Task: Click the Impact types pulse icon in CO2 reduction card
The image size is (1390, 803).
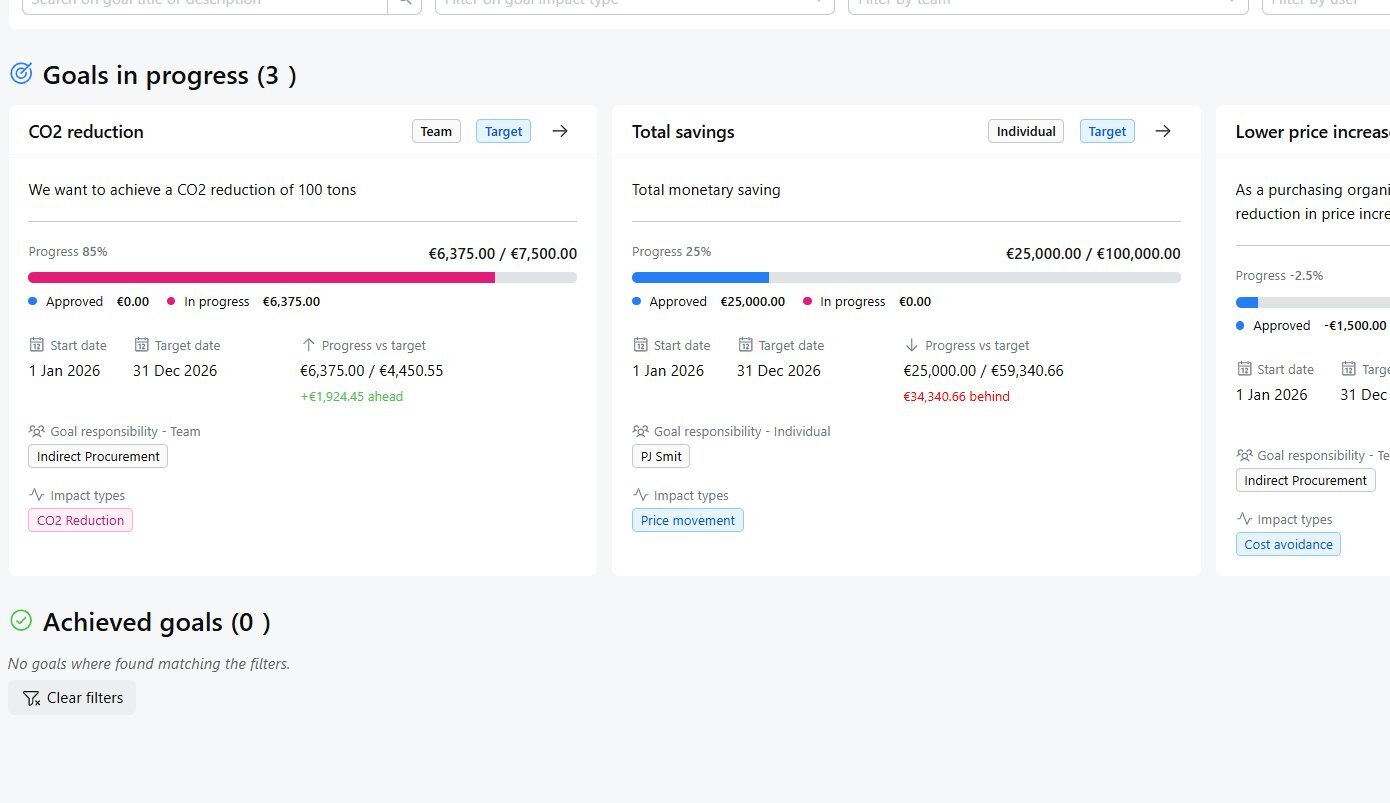Action: coord(37,495)
